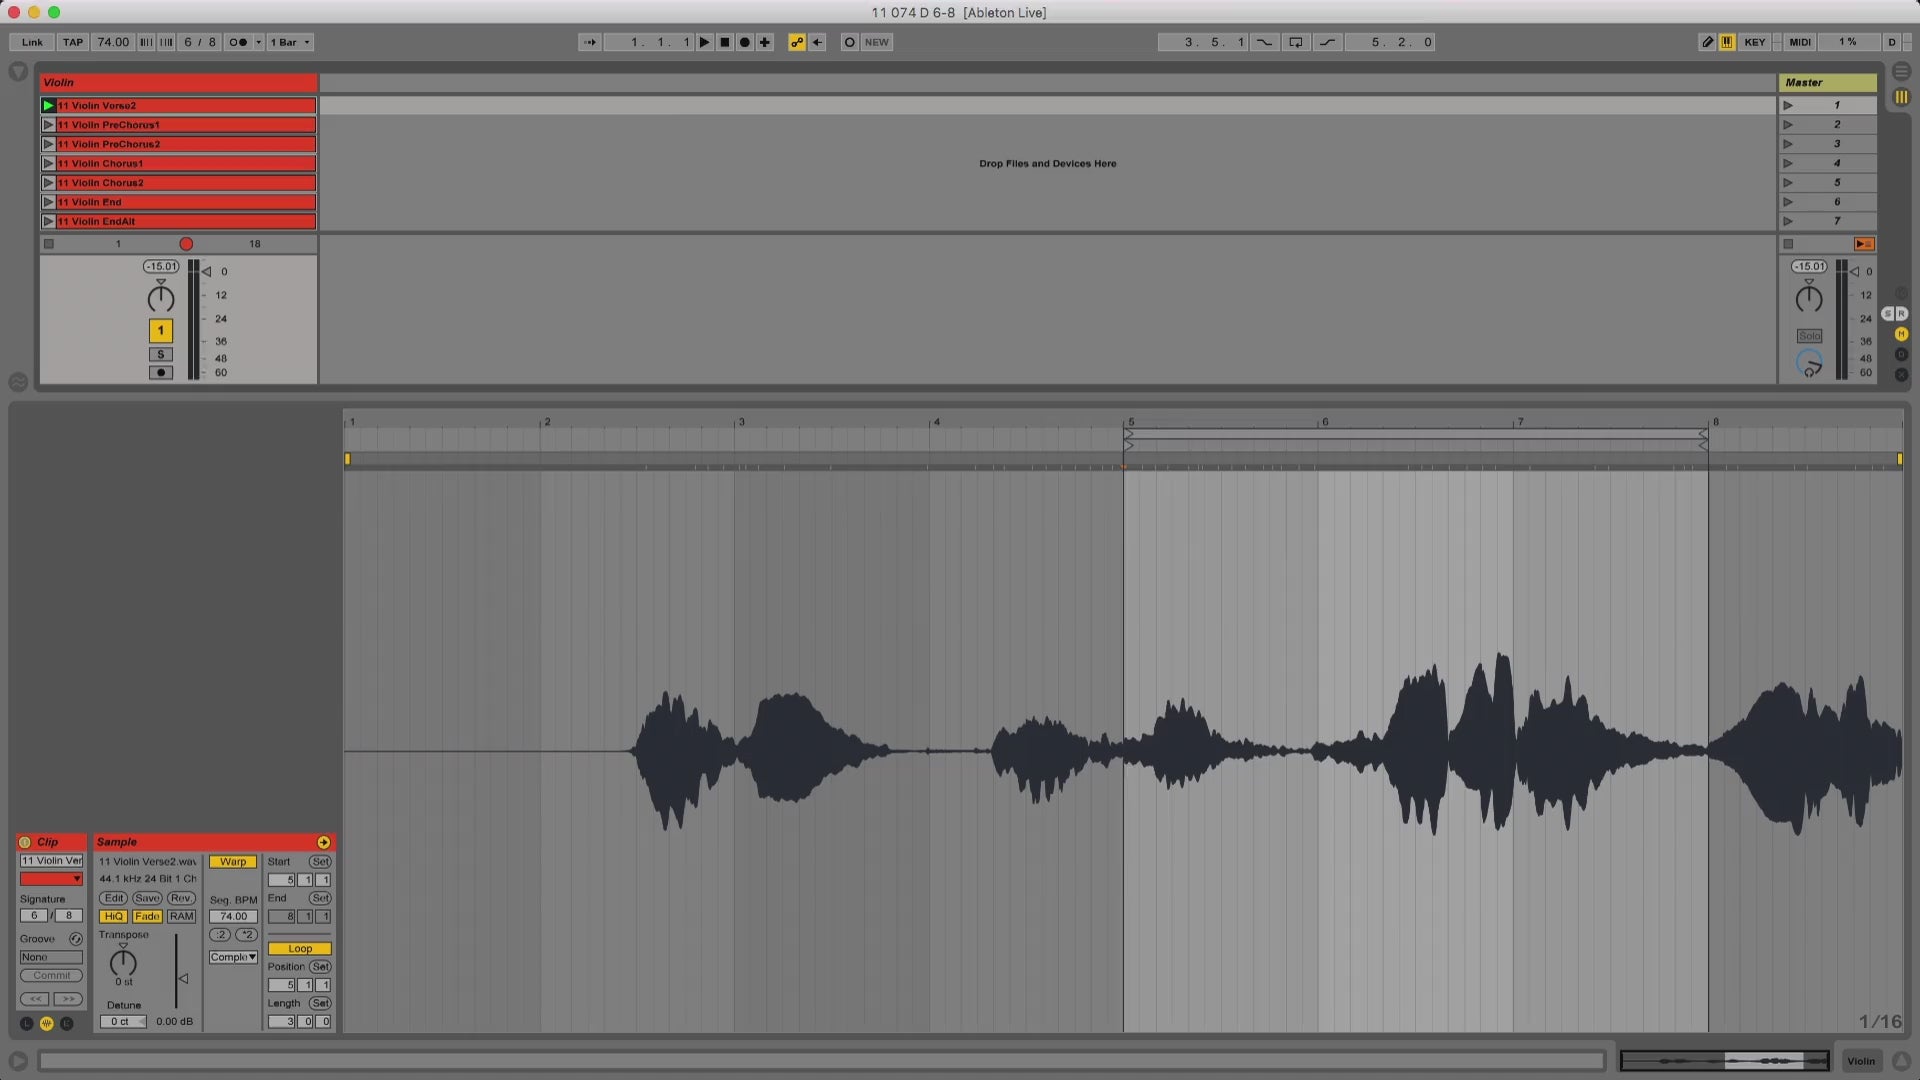The height and width of the screenshot is (1080, 1920).
Task: Launch the 11 Violin Chorus1 clip
Action: click(x=48, y=163)
